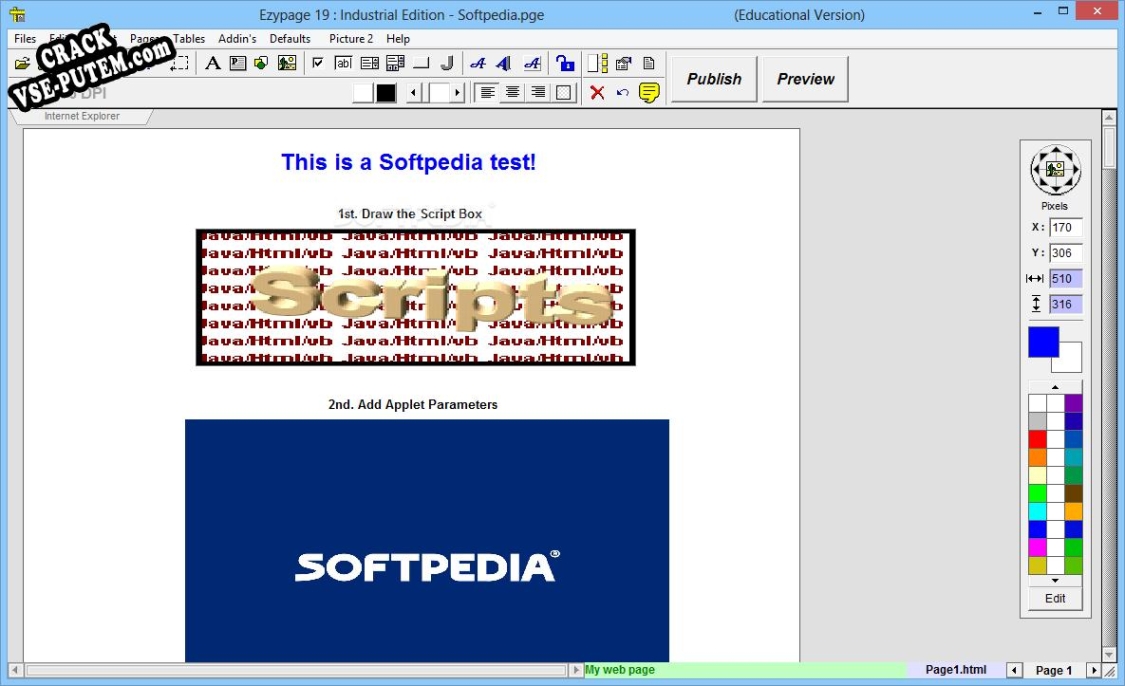
Task: Select the blue A with vertical bar icon
Action: (504, 63)
